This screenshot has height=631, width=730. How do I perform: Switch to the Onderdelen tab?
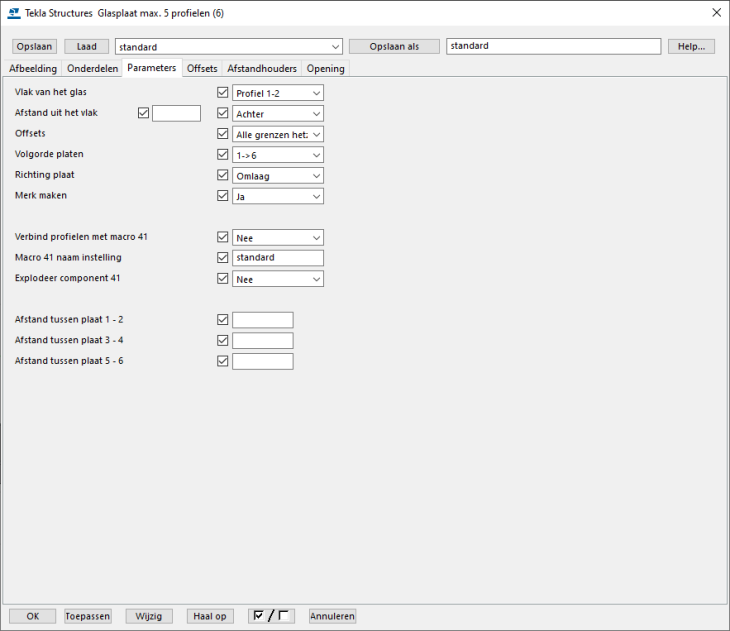pos(92,68)
